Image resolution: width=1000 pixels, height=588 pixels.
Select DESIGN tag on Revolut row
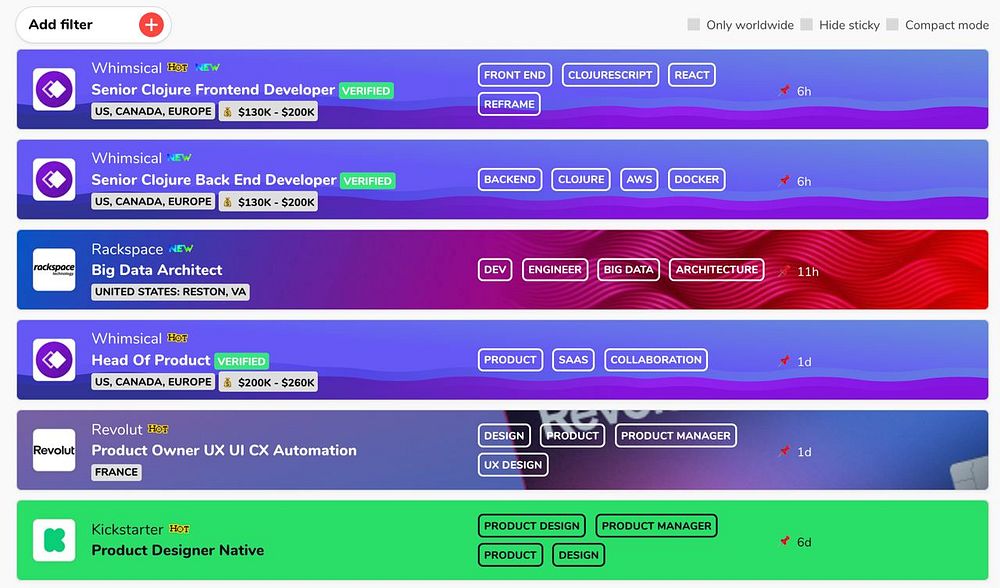tap(504, 436)
